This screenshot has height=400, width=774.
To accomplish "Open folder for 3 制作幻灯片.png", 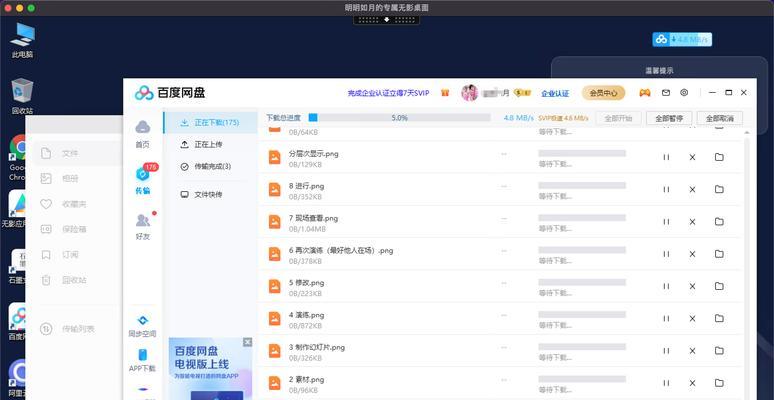I will [x=719, y=351].
